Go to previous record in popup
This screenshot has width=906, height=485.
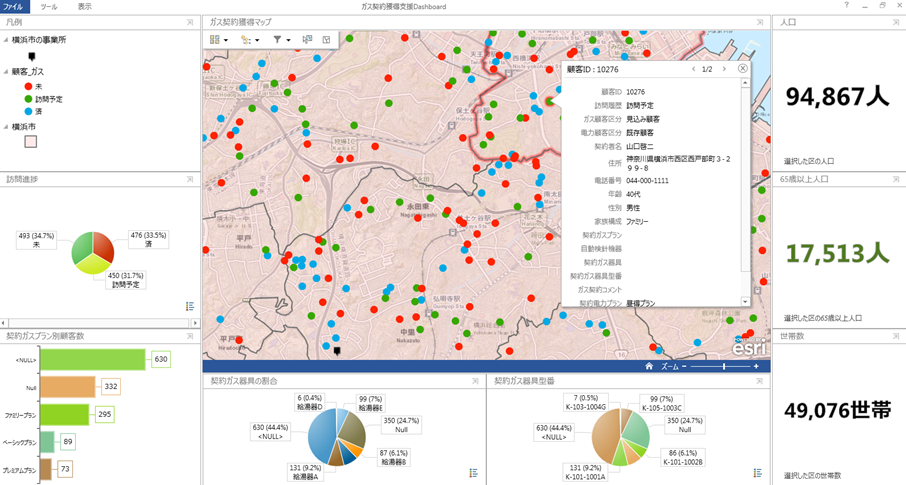pos(693,69)
